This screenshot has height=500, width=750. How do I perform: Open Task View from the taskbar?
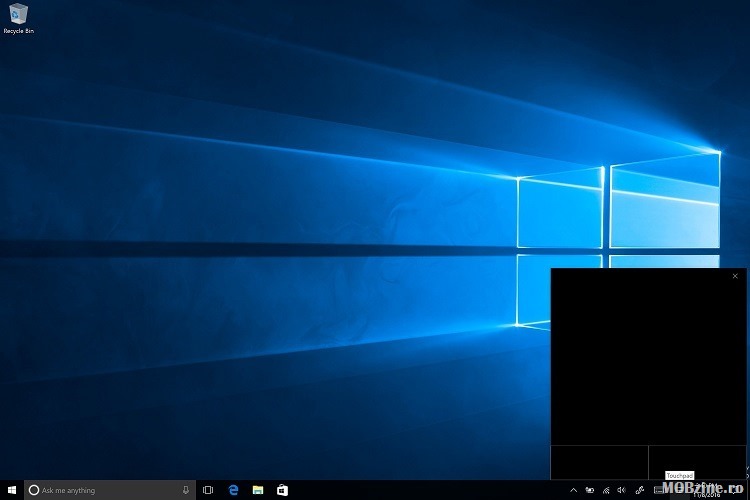(x=208, y=490)
